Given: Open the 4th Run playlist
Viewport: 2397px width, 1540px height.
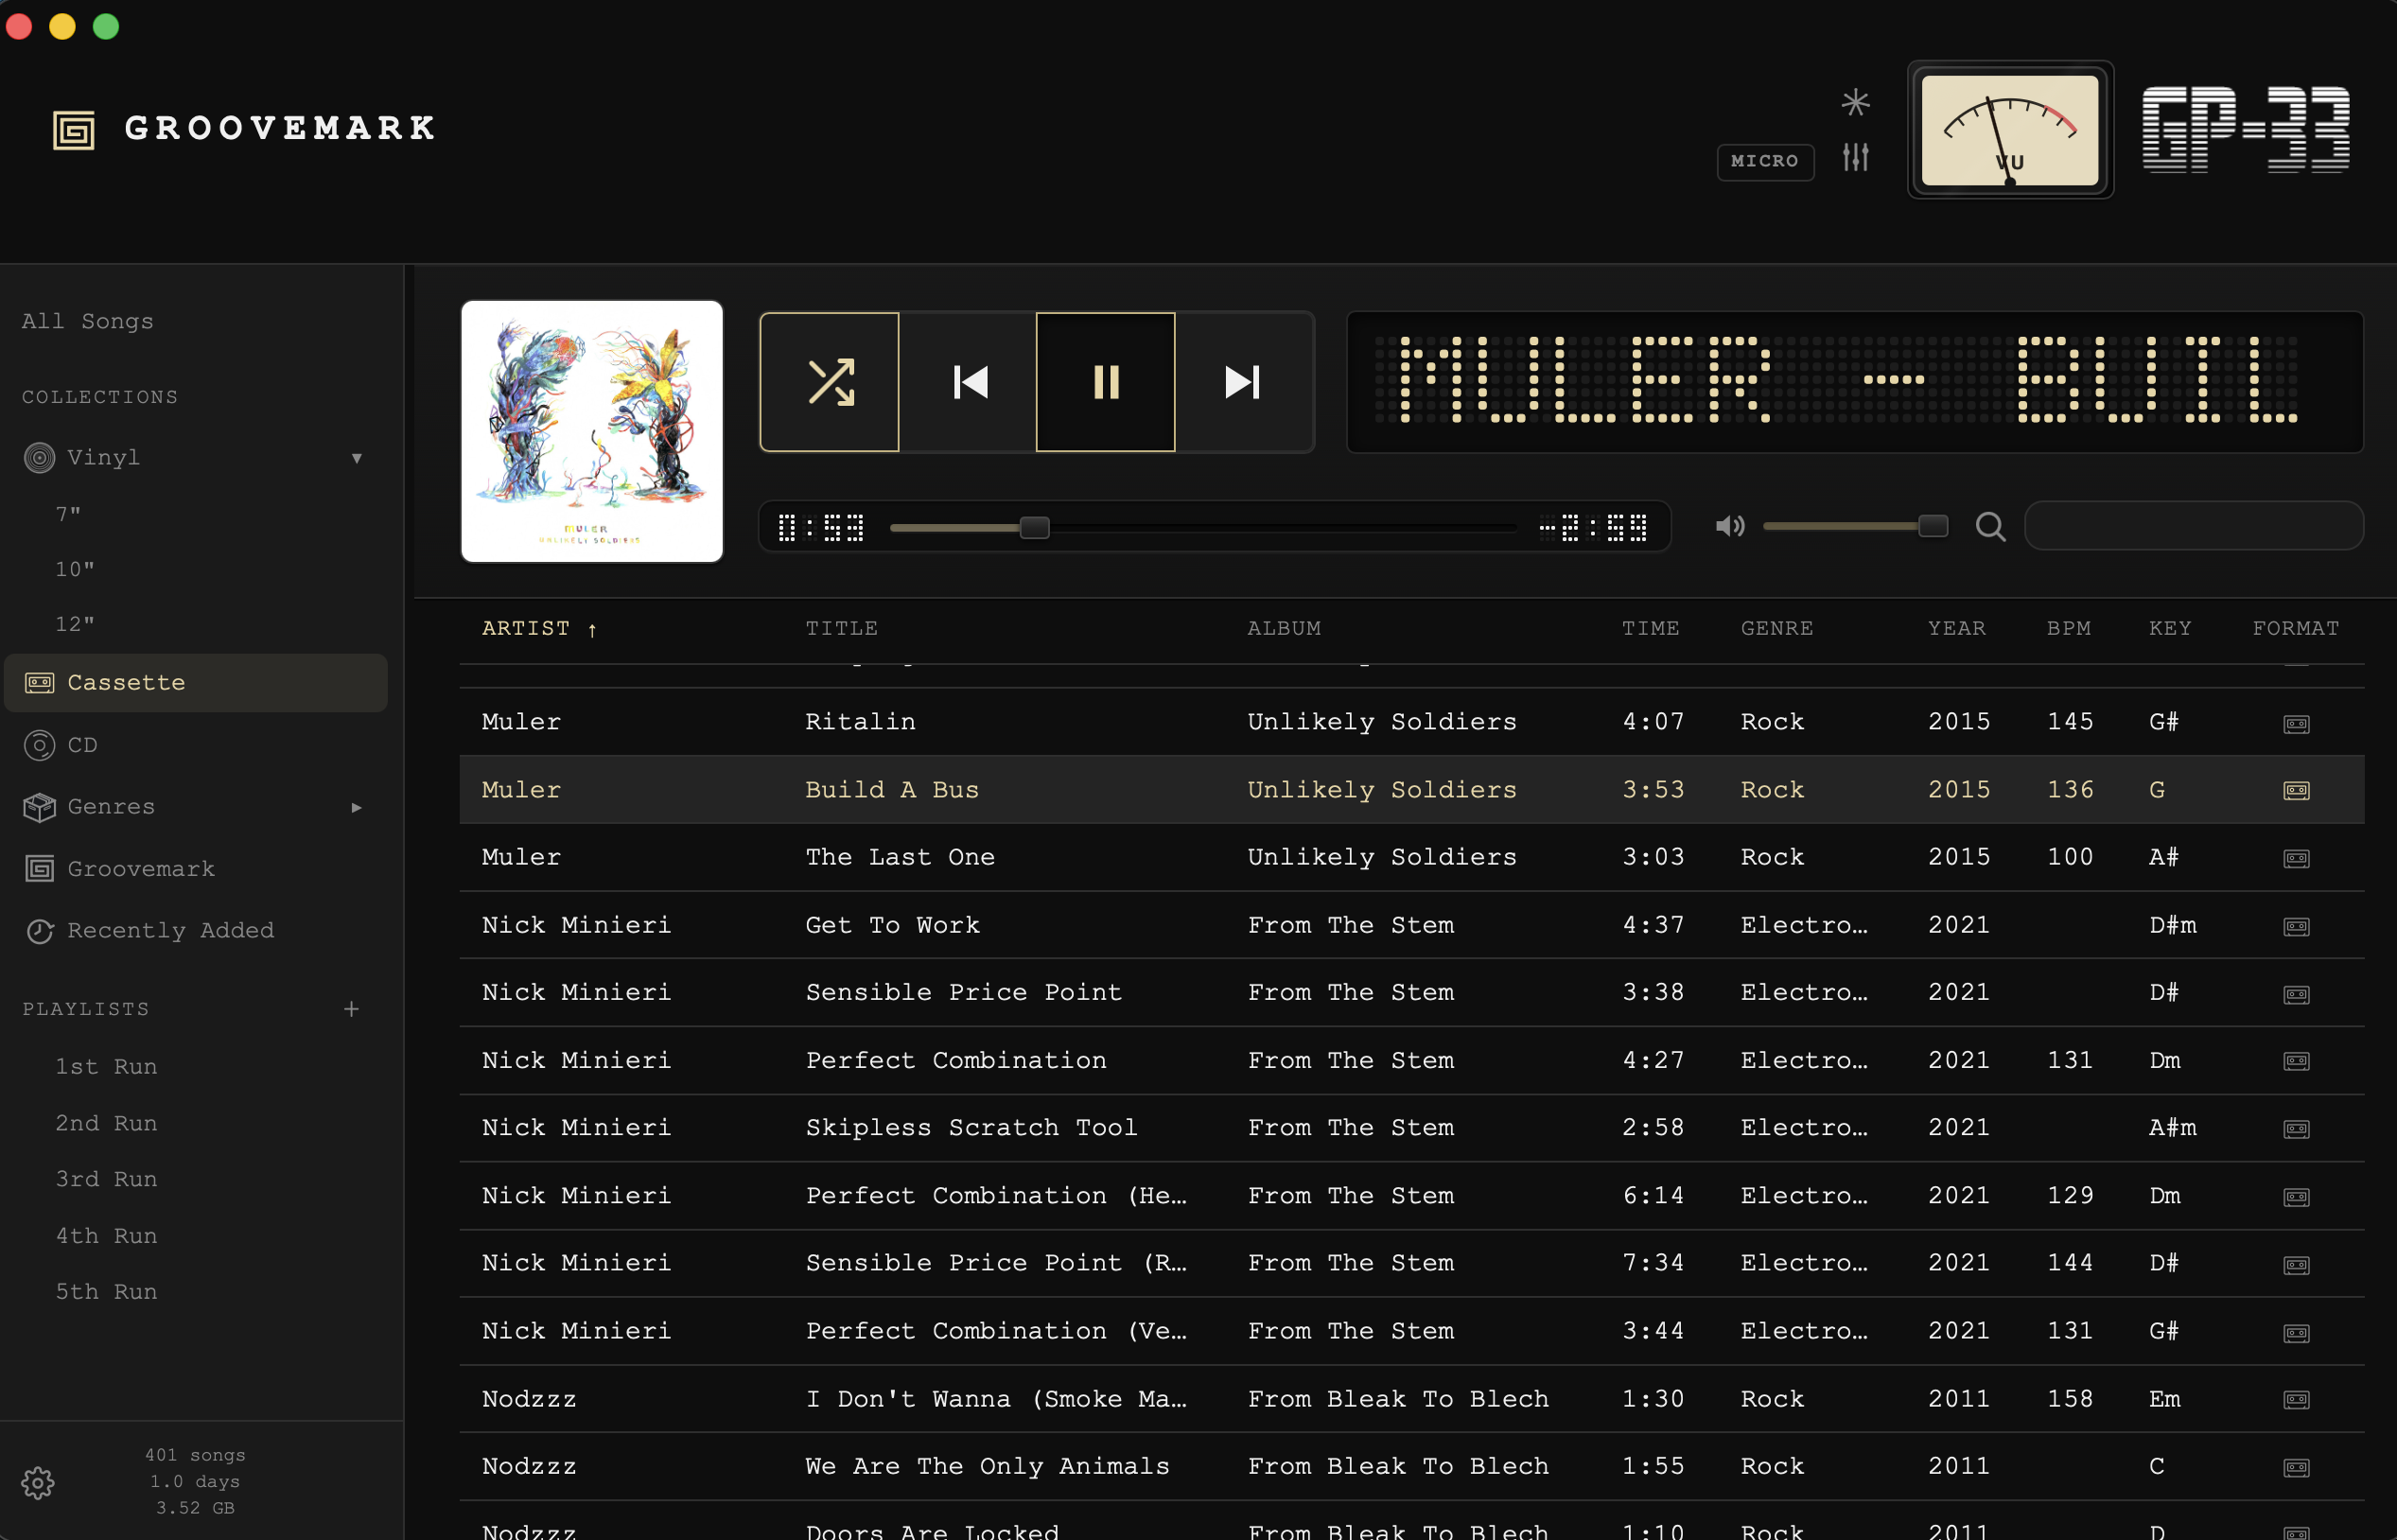Looking at the screenshot, I should tap(106, 1236).
